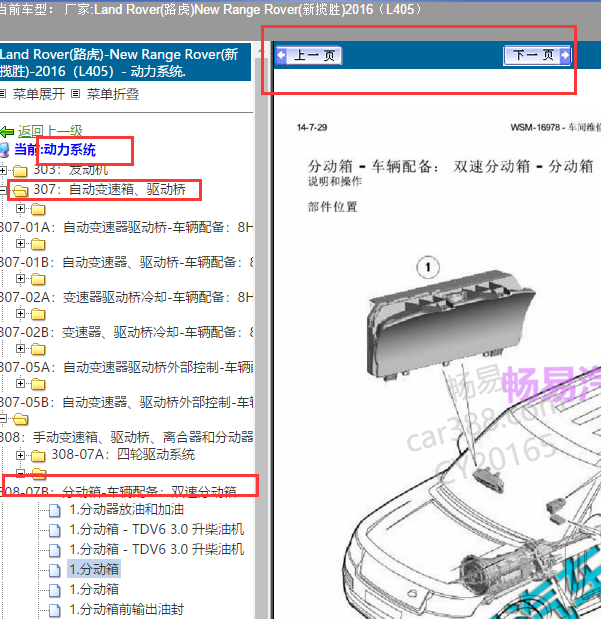The width and height of the screenshot is (601, 619).
Task: Open 307-02A 变速器驱动桥冷却 entry
Action: [x=126, y=297]
